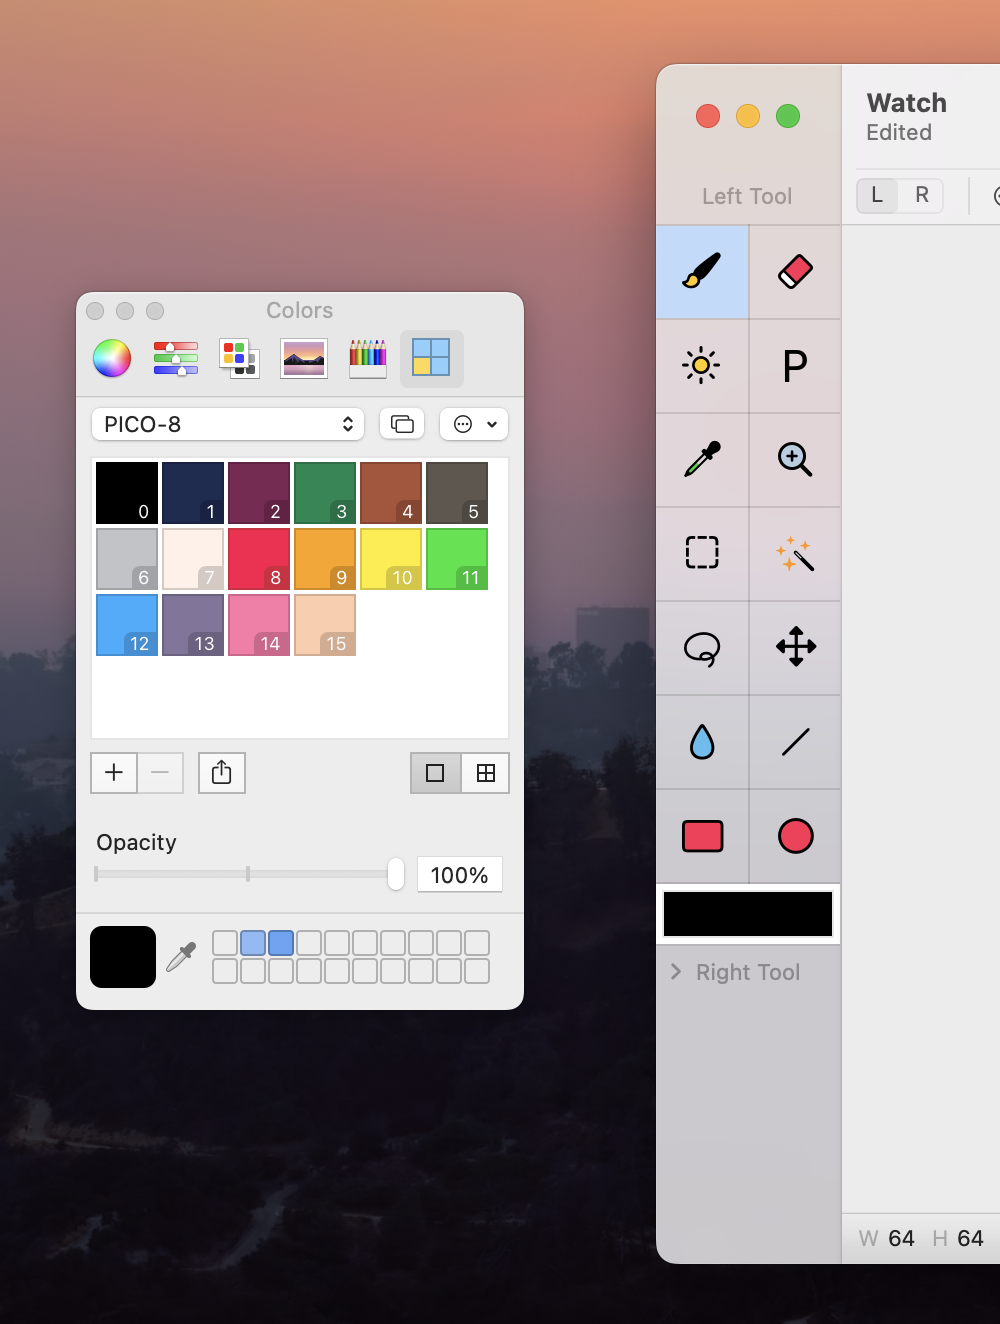
Task: Select the Magic Wand tool
Action: coord(795,553)
